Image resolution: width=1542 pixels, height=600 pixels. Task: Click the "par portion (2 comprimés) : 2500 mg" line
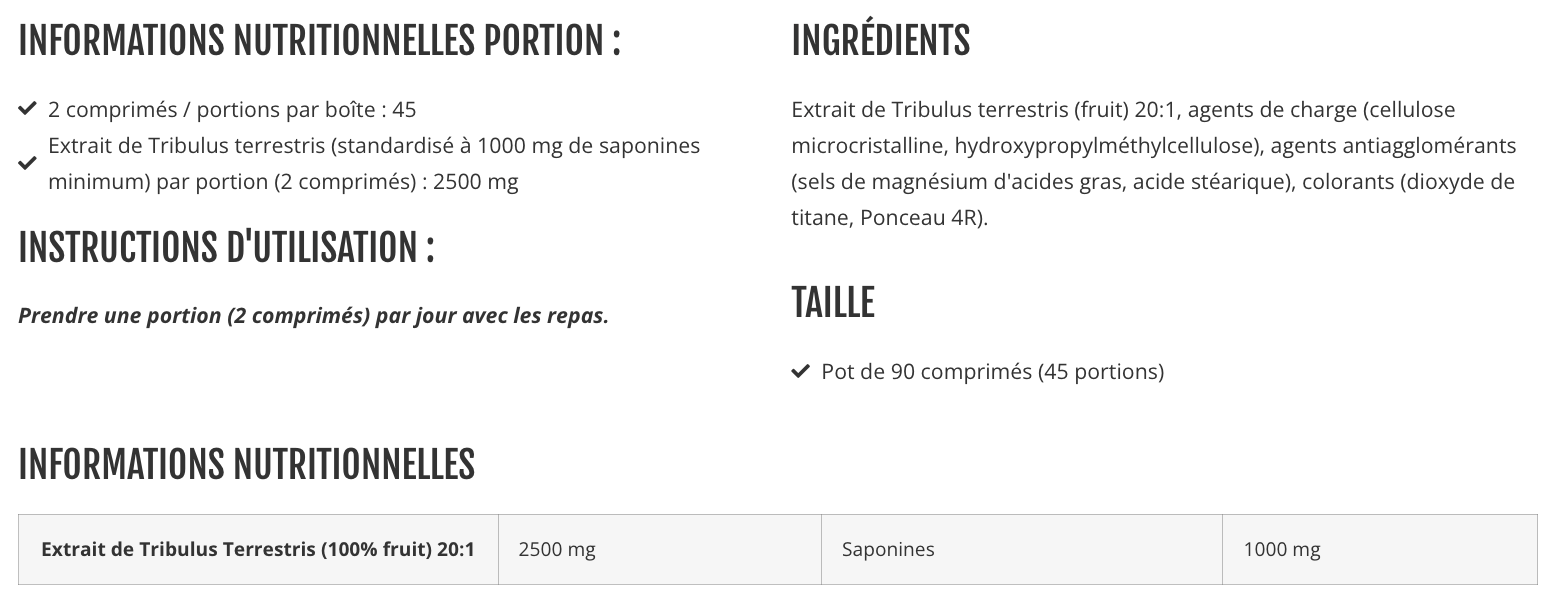click(283, 183)
